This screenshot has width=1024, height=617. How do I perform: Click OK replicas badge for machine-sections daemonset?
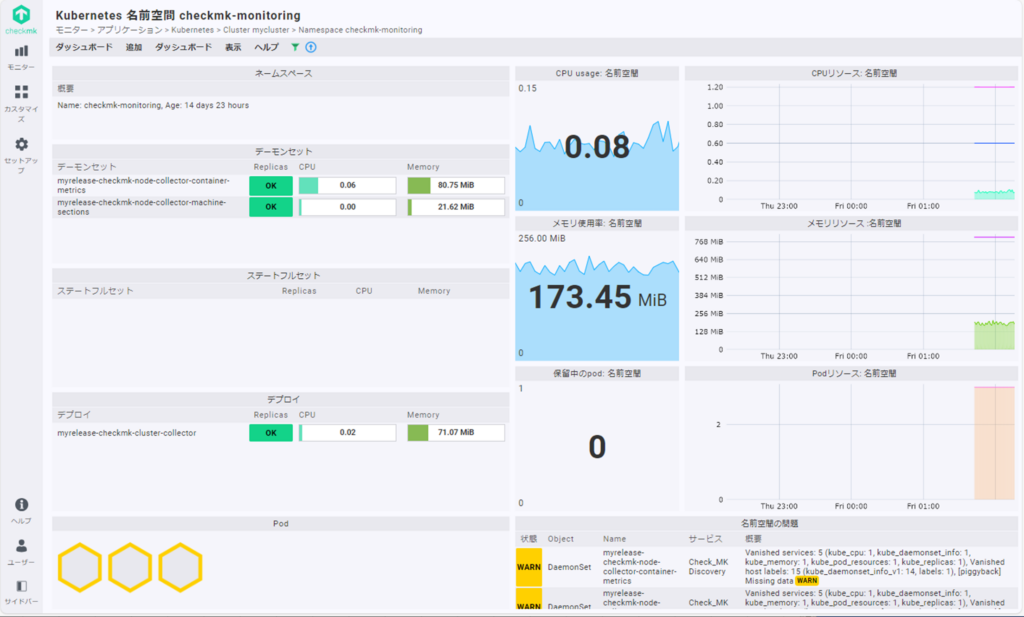pos(271,207)
